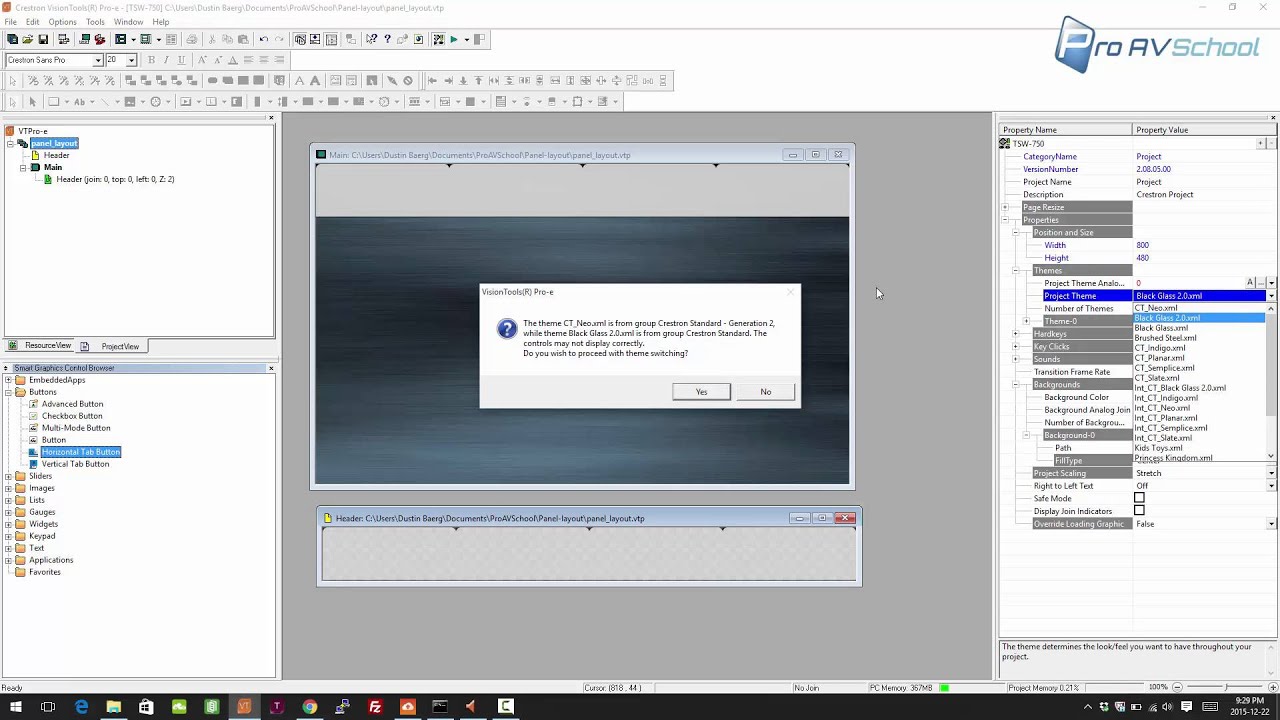The height and width of the screenshot is (720, 1280).
Task: Select panel_layout in the project tree
Action: coord(54,143)
